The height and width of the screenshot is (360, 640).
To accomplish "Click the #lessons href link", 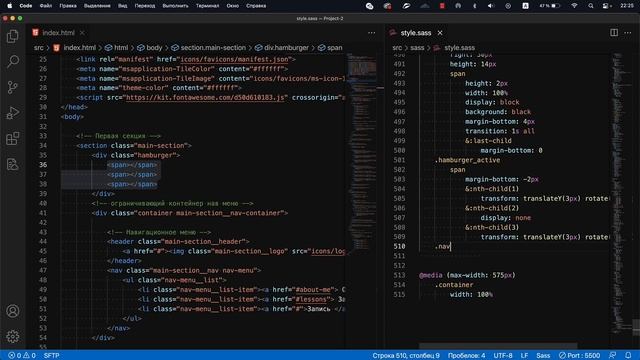I will coord(311,299).
